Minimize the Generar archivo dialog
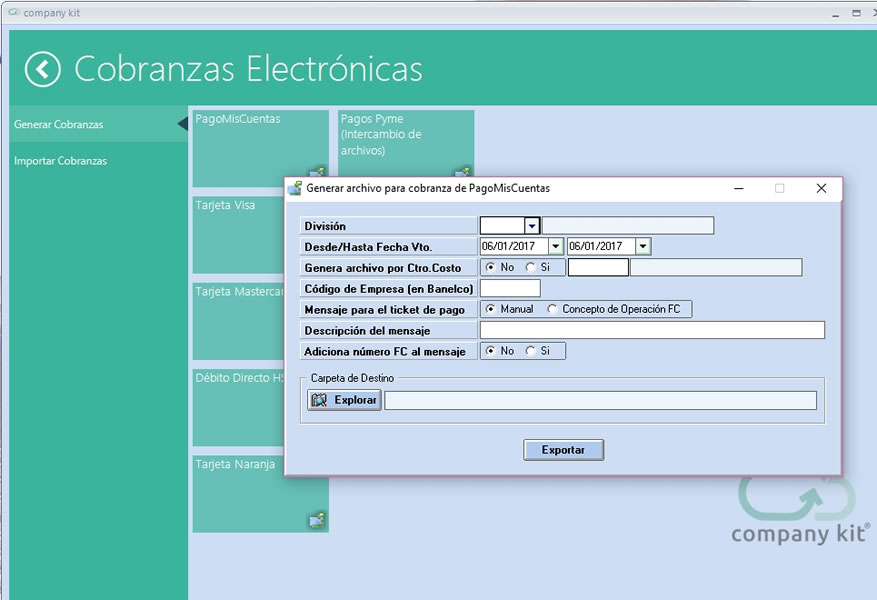Screen dimensions: 877x600 (x=738, y=188)
